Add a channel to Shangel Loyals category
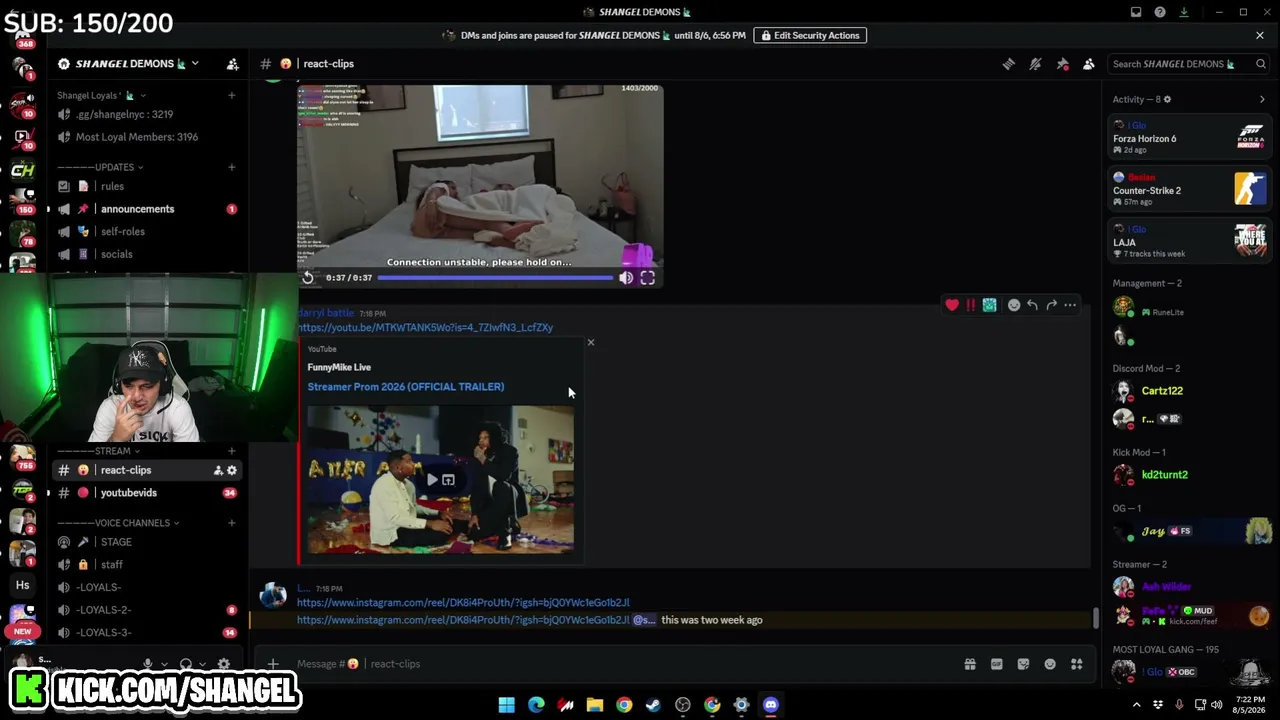The image size is (1280, 720). coord(232,95)
